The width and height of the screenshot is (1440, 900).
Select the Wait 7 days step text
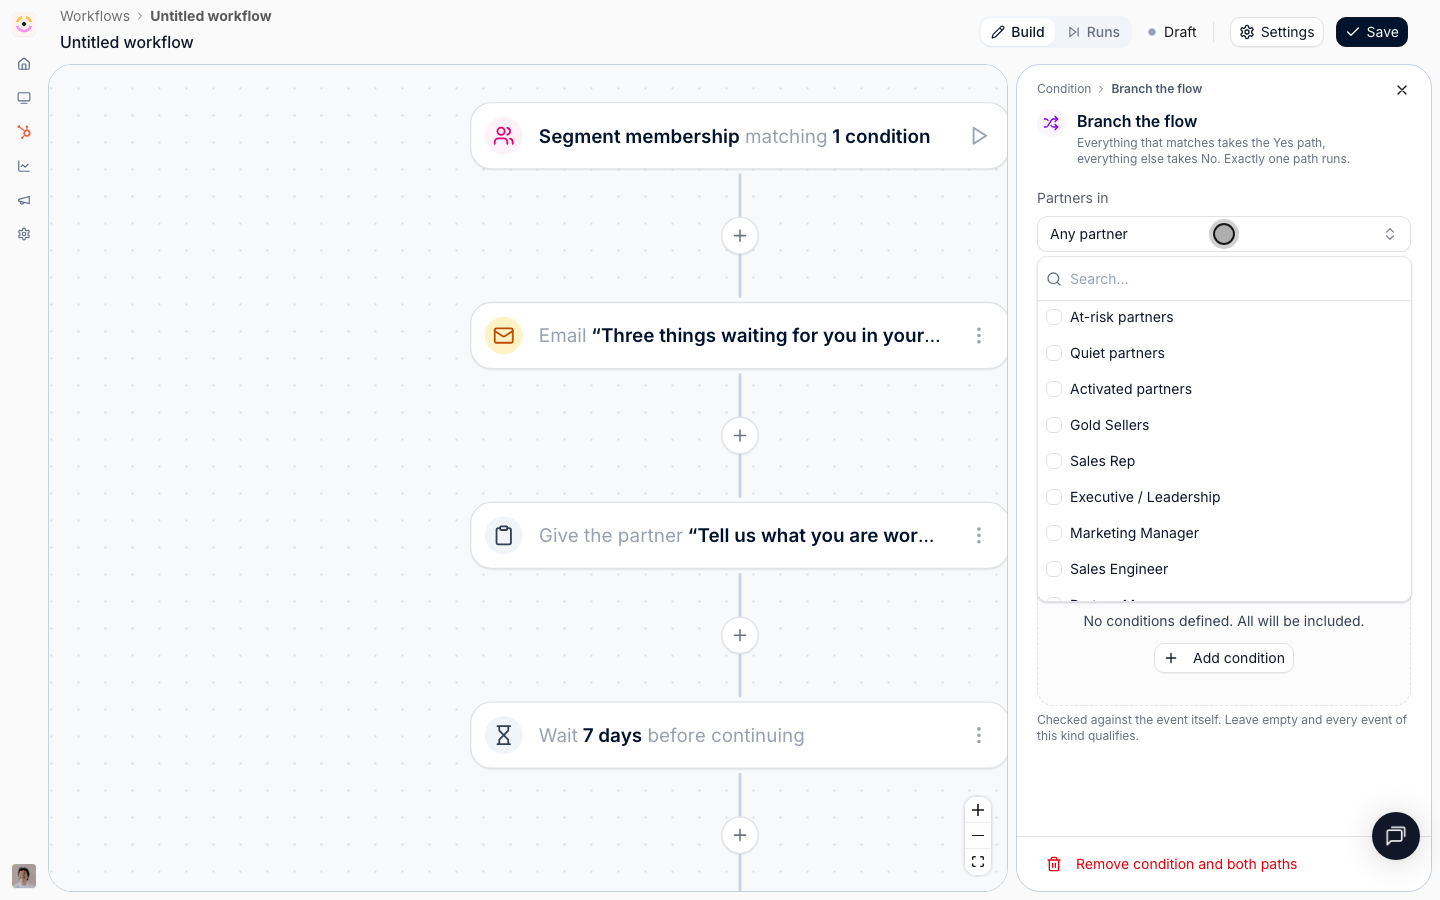(x=672, y=736)
